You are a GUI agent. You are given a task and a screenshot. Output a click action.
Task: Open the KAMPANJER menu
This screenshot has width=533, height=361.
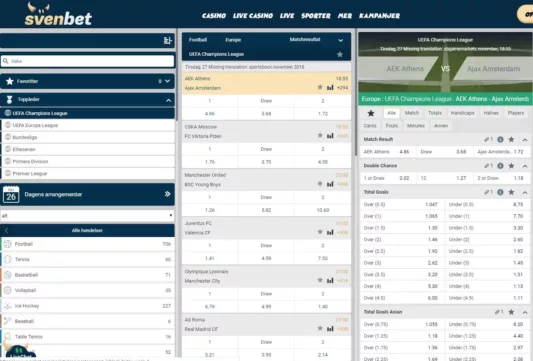[379, 16]
